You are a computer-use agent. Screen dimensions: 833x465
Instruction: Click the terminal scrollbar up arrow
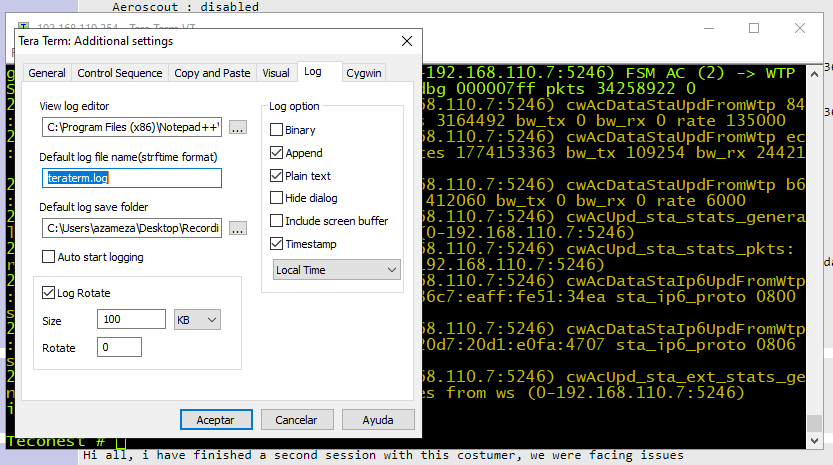[814, 74]
